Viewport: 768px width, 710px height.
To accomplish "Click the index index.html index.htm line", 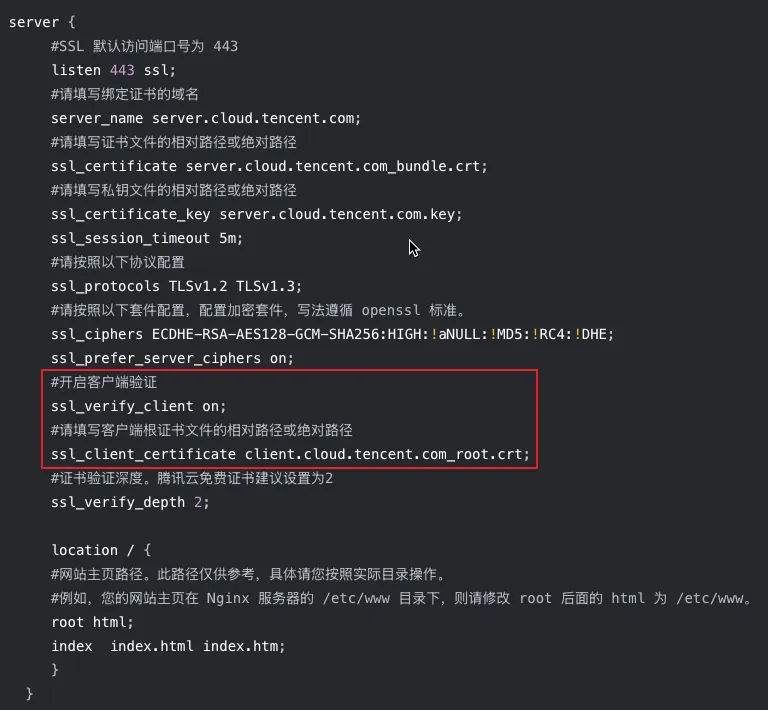I will pos(168,646).
